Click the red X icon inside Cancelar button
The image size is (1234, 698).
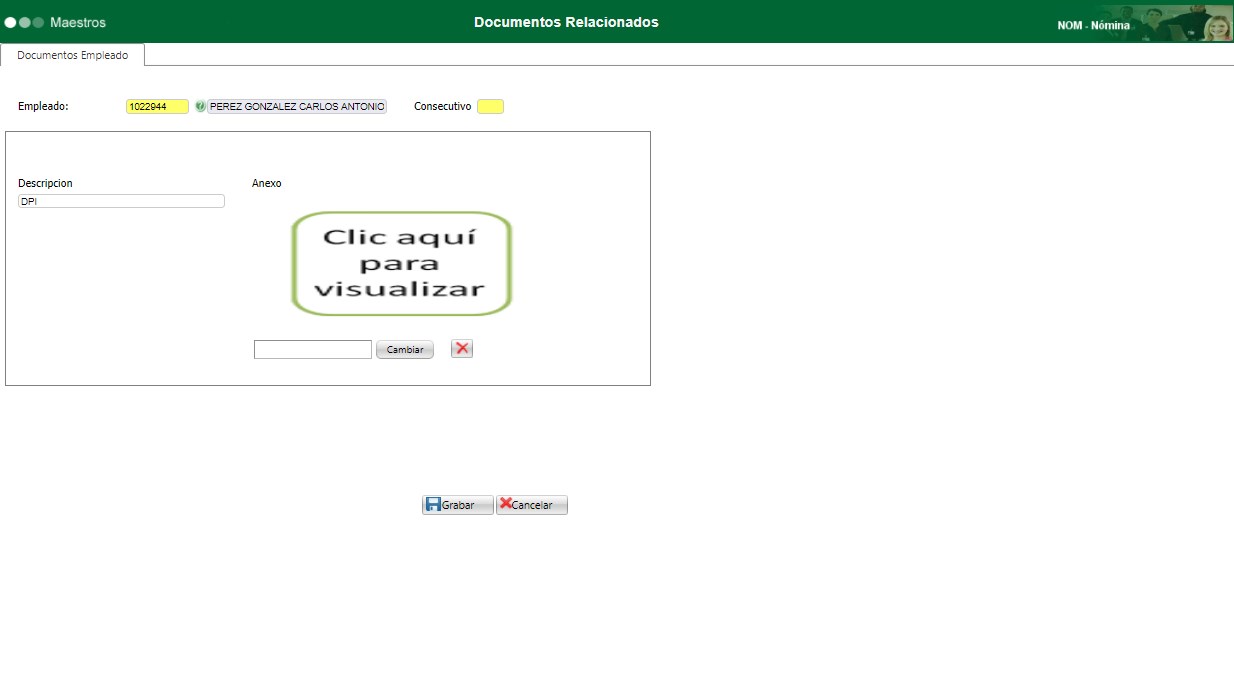coord(505,504)
